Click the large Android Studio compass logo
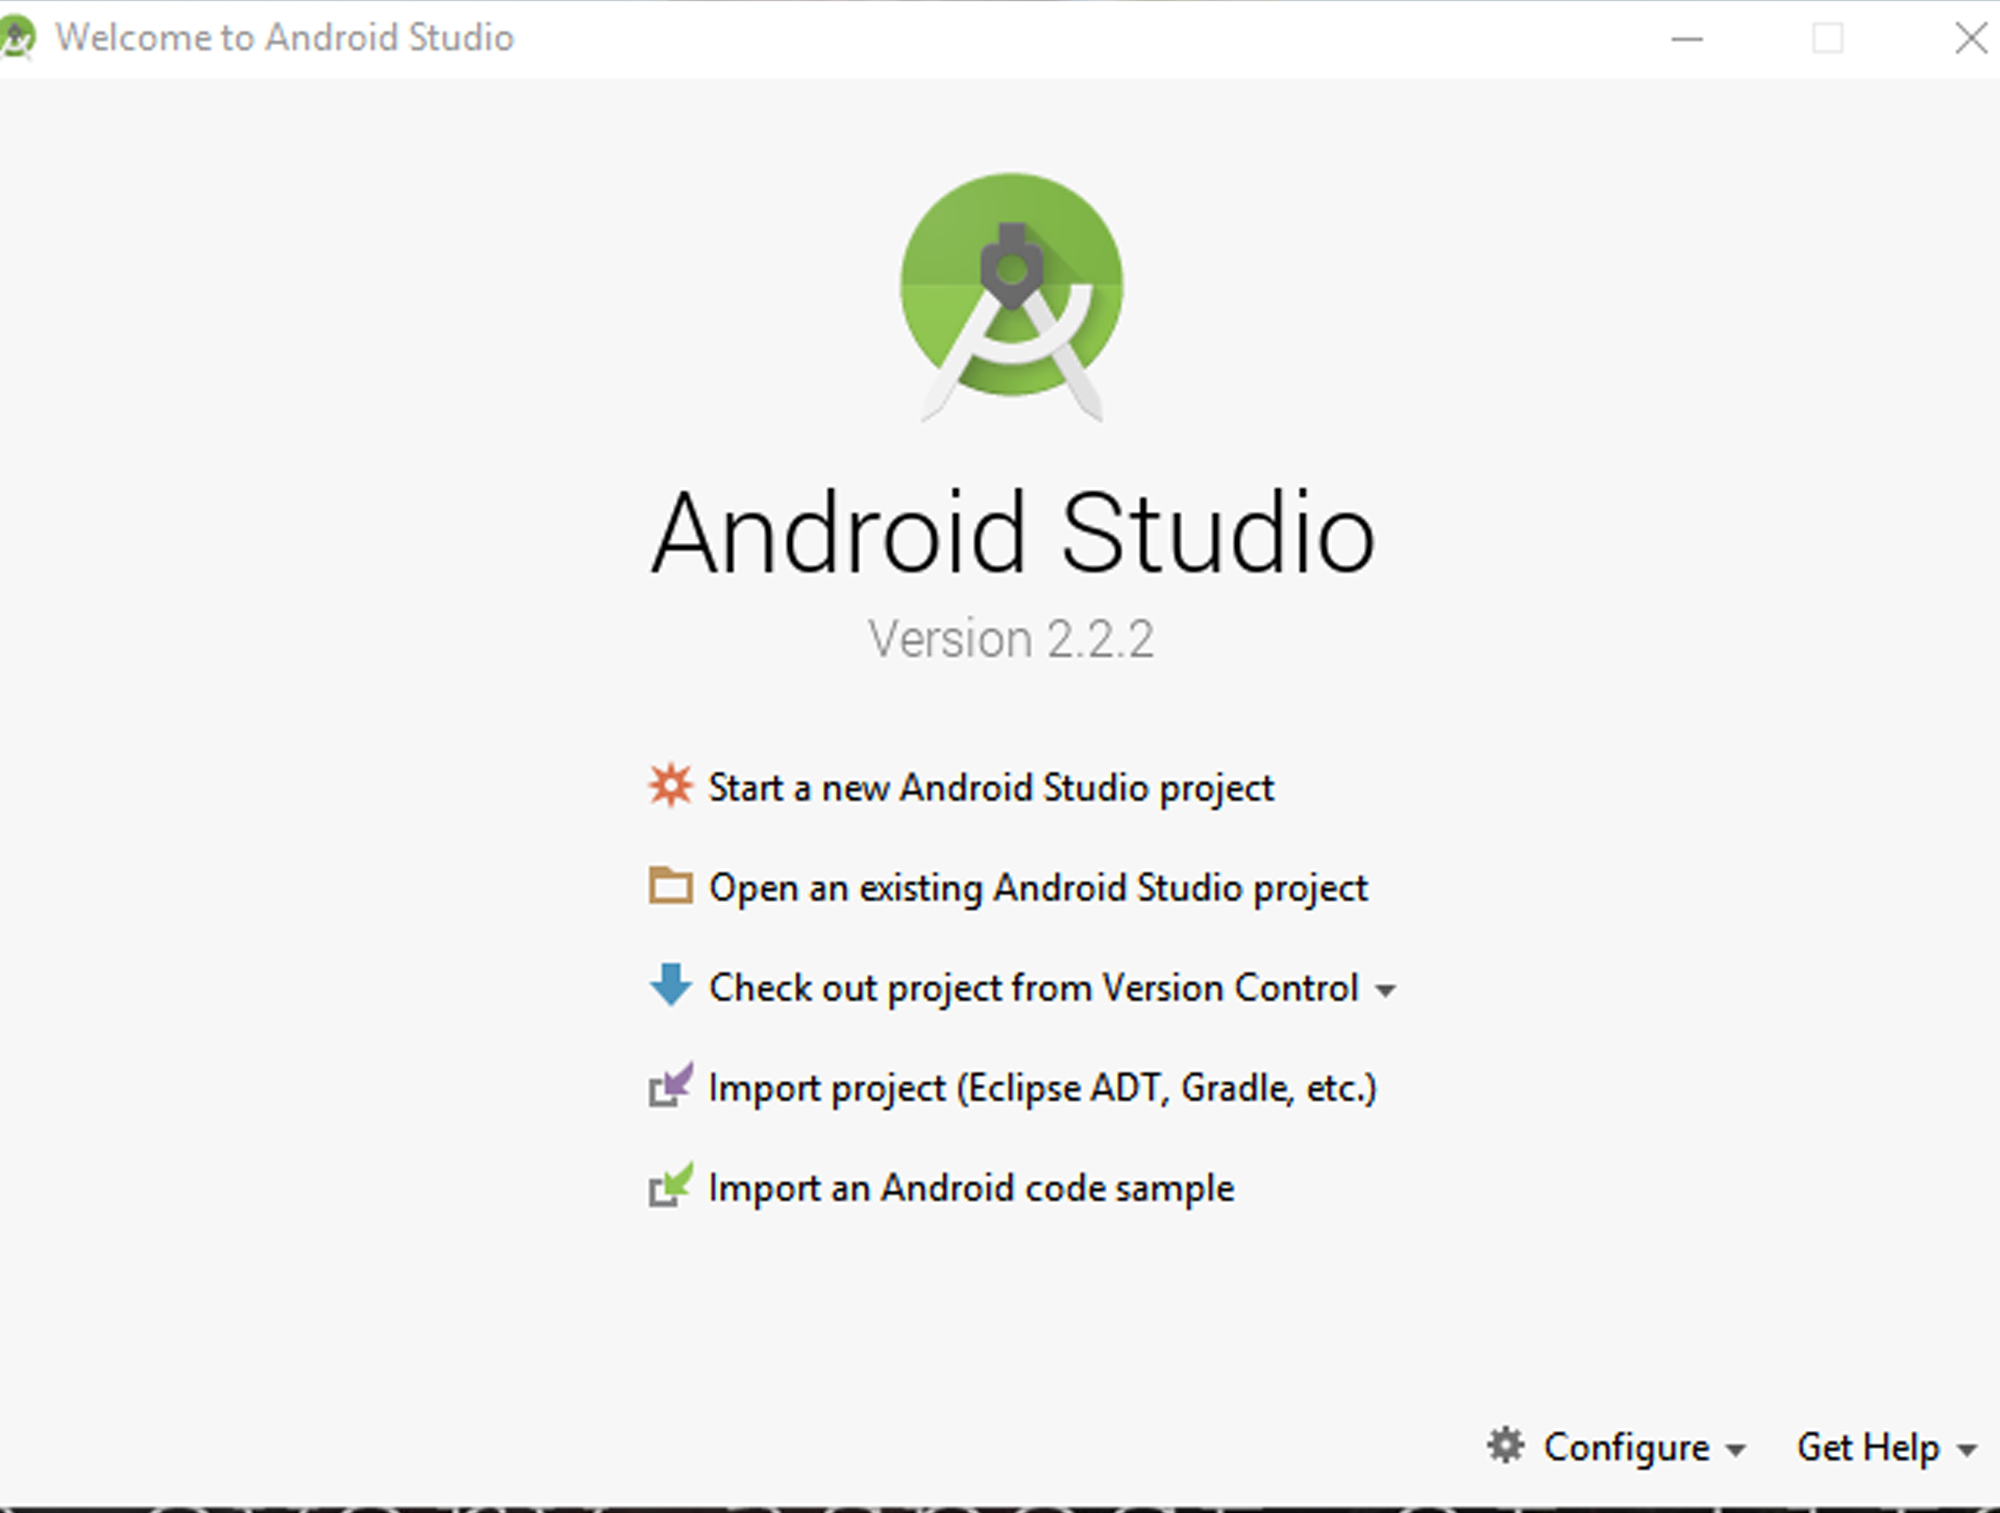This screenshot has height=1513, width=2000. [x=1011, y=296]
